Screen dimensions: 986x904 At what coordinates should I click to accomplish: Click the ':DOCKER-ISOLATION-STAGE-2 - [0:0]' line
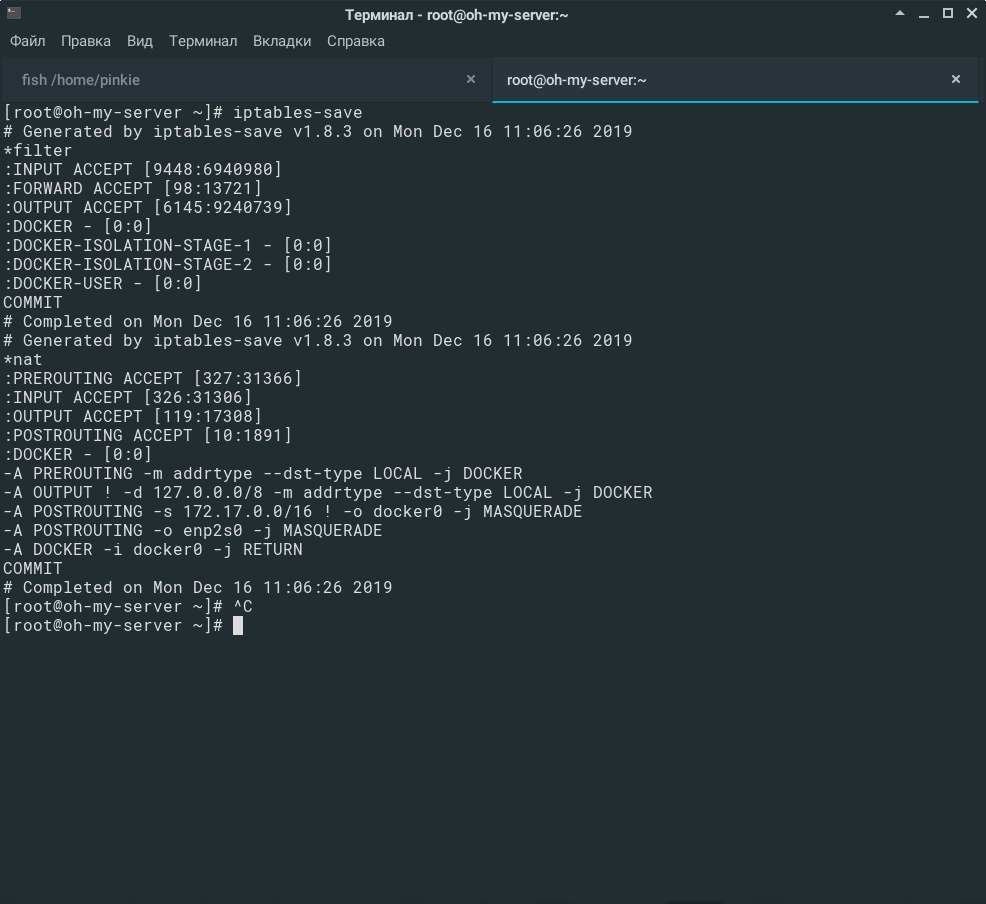coord(167,265)
